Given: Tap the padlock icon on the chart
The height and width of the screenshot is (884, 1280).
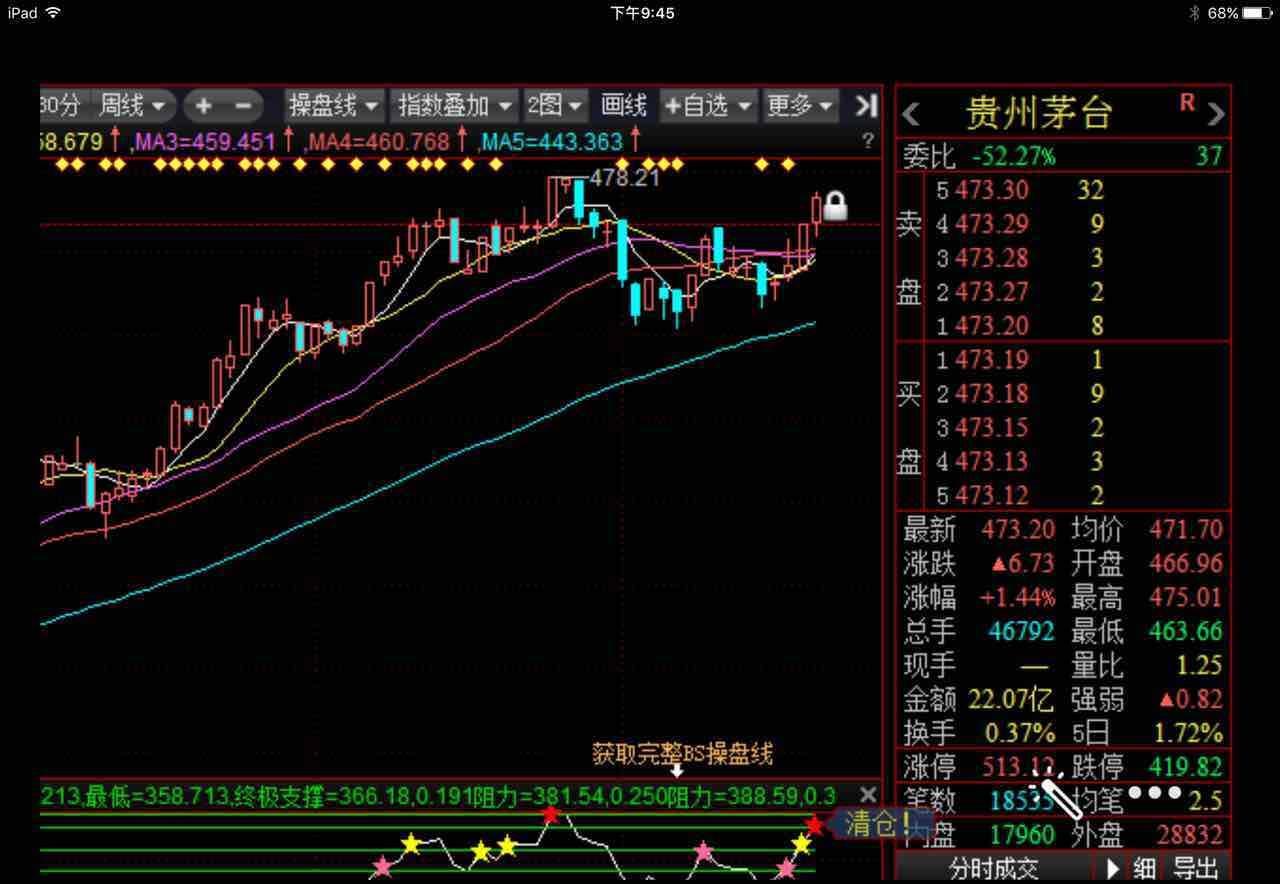Looking at the screenshot, I should coord(834,207).
